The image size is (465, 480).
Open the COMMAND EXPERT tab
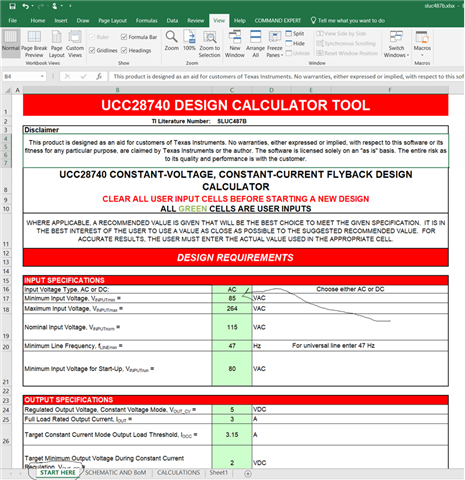coord(278,21)
